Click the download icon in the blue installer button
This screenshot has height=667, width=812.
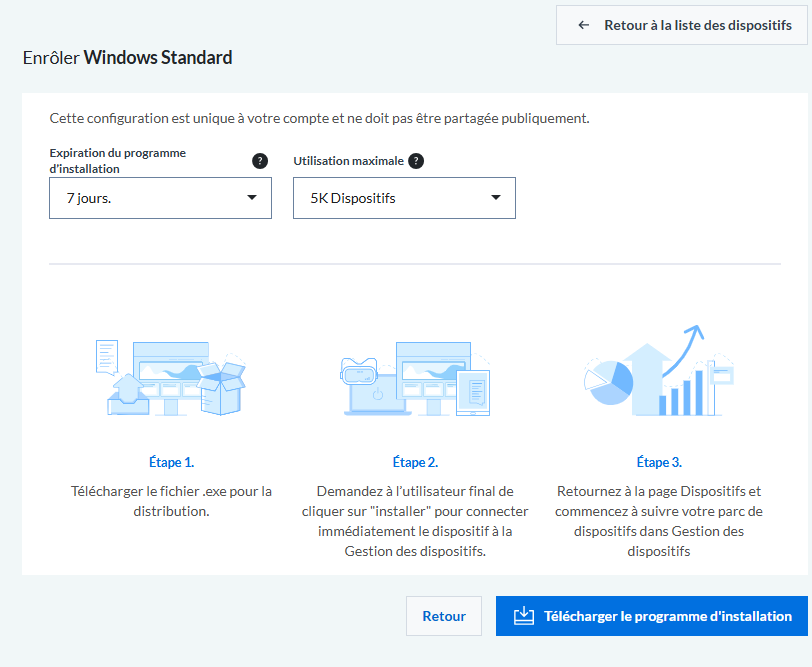pyautogui.click(x=524, y=616)
